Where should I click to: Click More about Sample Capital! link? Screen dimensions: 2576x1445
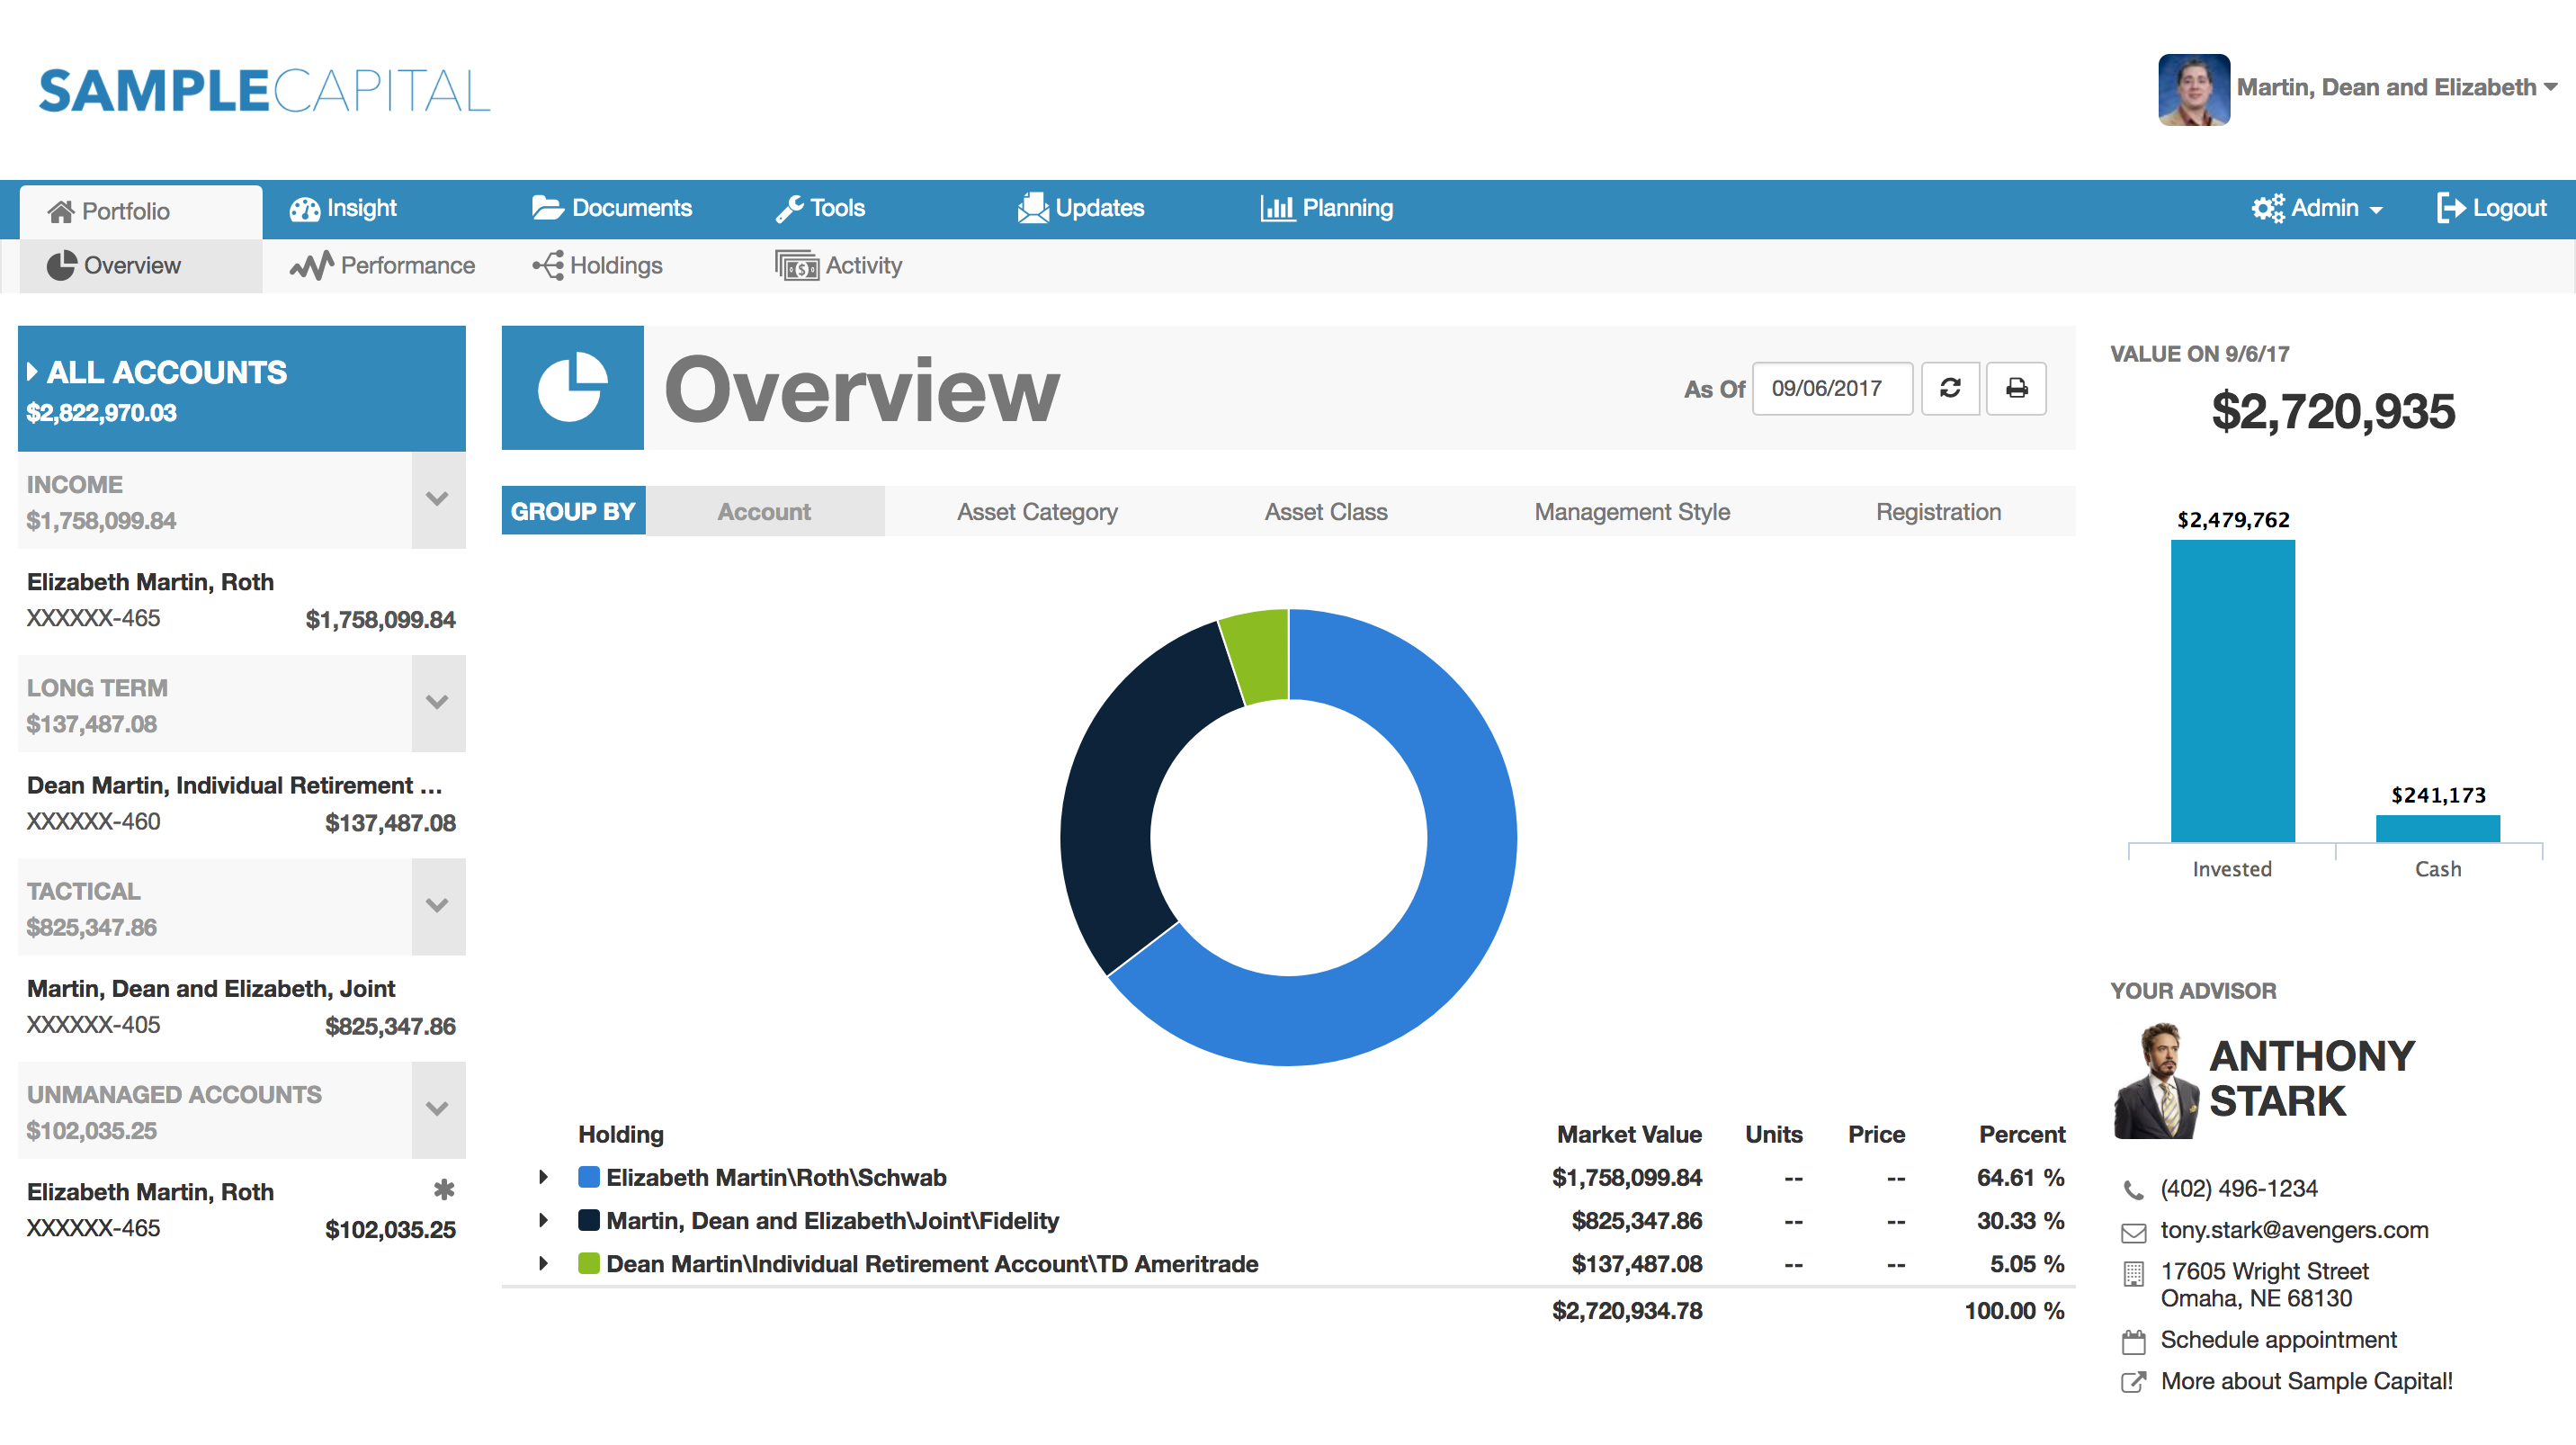tap(2306, 1380)
